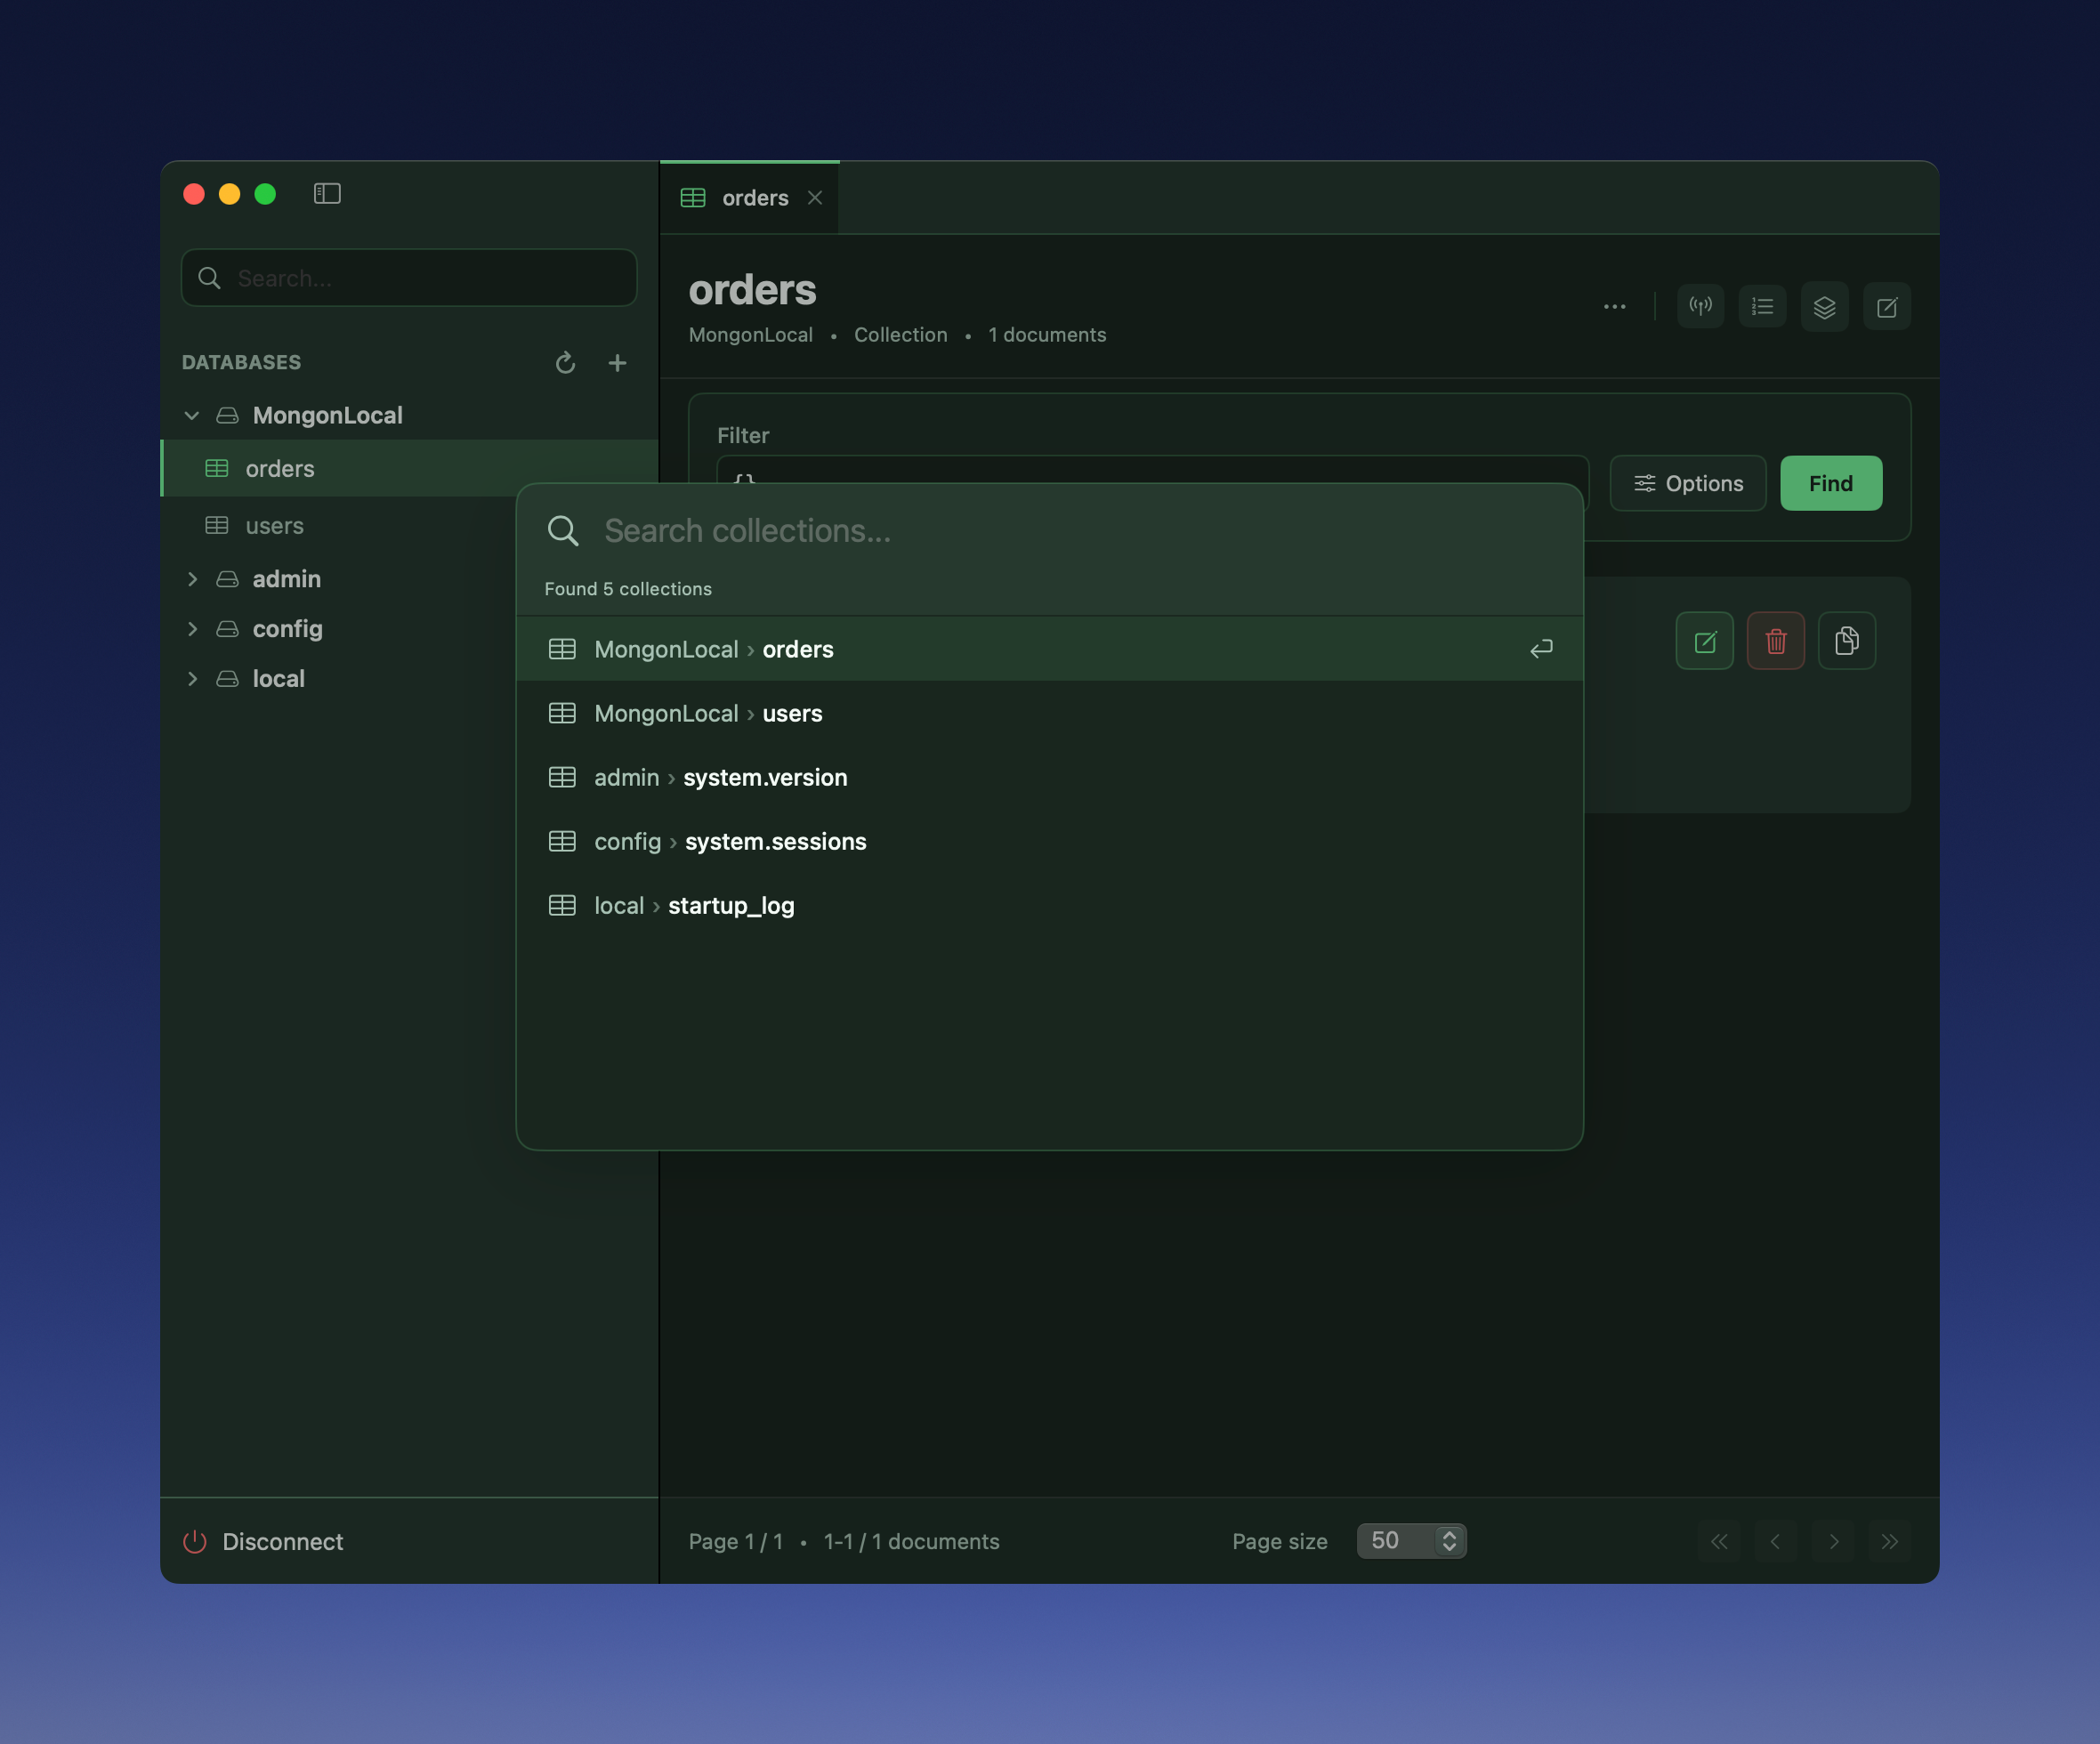Edit the document with green pencil icon
This screenshot has width=2100, height=1744.
1704,641
